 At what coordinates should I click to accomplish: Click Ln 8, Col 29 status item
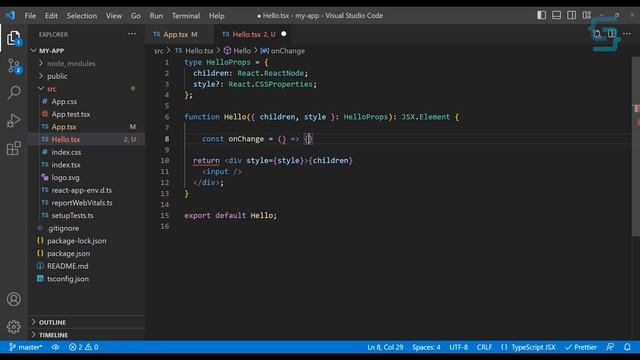385,347
